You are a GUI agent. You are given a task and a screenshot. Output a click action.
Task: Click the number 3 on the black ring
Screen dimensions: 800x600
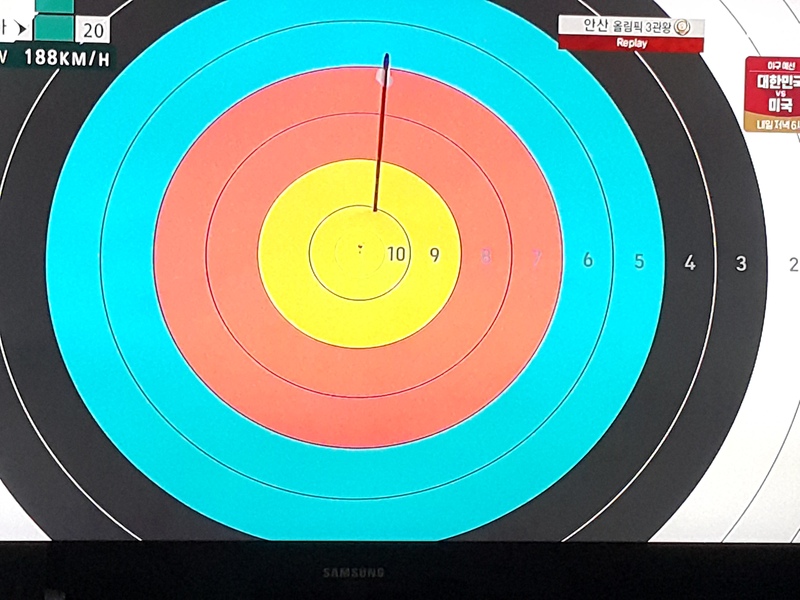click(741, 264)
